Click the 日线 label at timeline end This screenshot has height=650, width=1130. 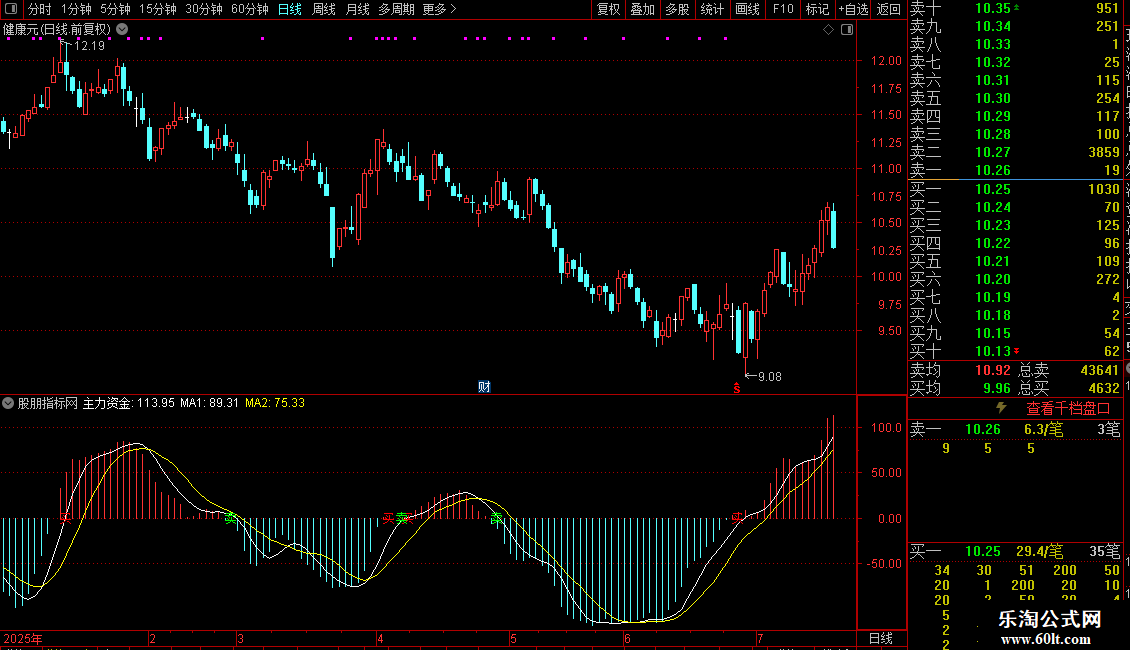pyautogui.click(x=881, y=638)
